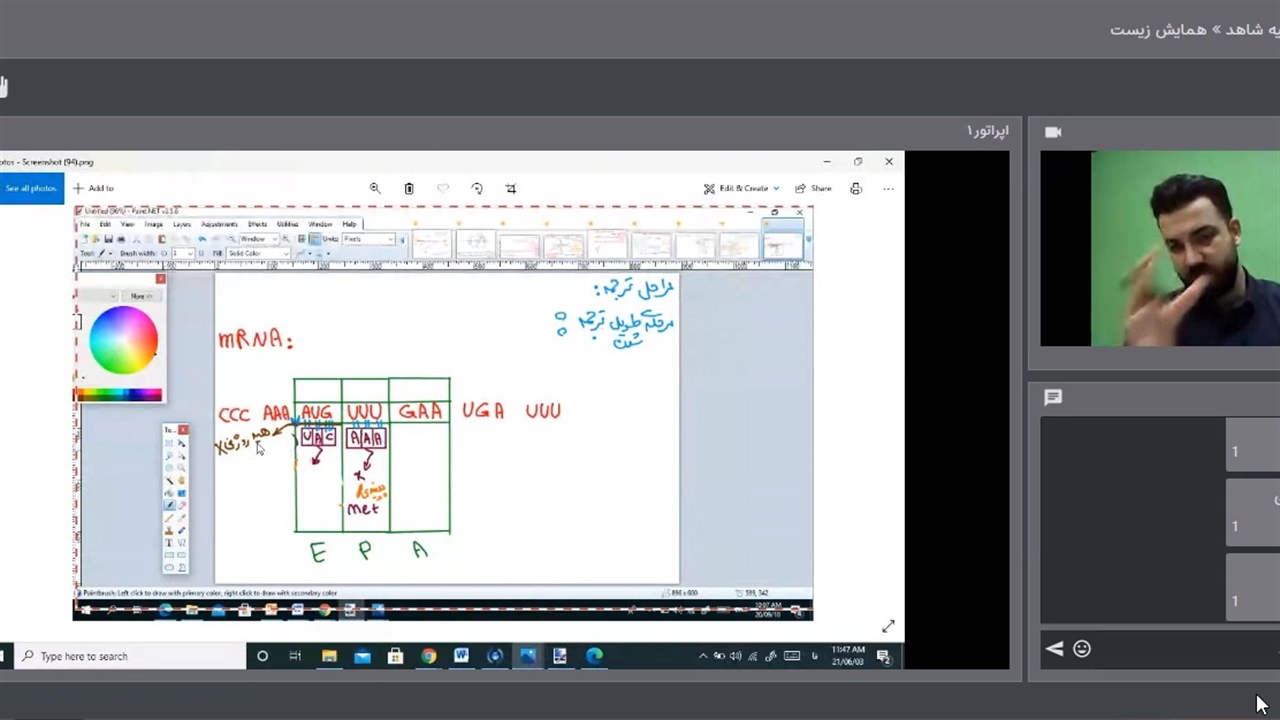The height and width of the screenshot is (720, 1280).
Task: Click the rotate image icon
Action: (x=477, y=188)
